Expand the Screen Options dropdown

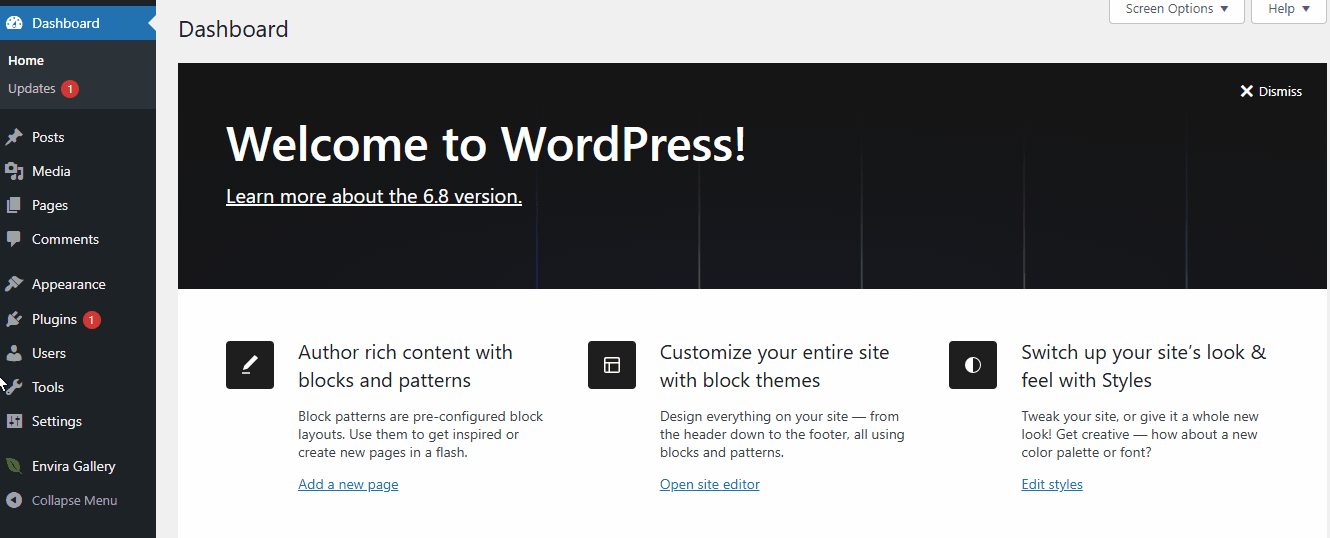click(1176, 9)
